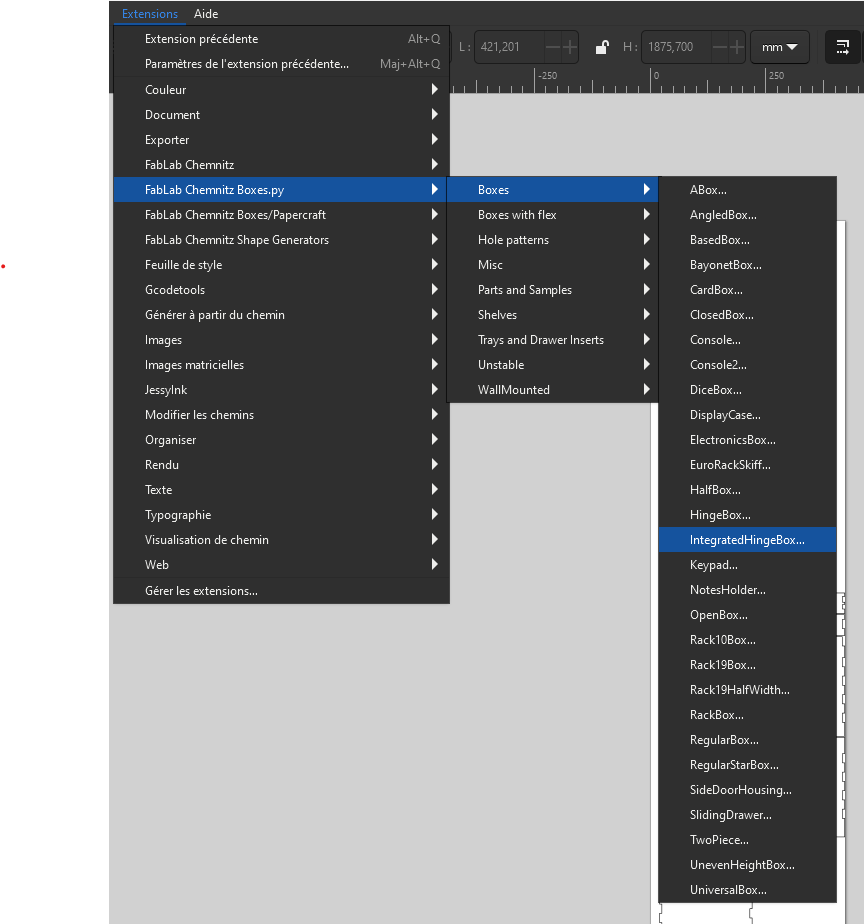Expand the Couleur submenu

pos(282,90)
